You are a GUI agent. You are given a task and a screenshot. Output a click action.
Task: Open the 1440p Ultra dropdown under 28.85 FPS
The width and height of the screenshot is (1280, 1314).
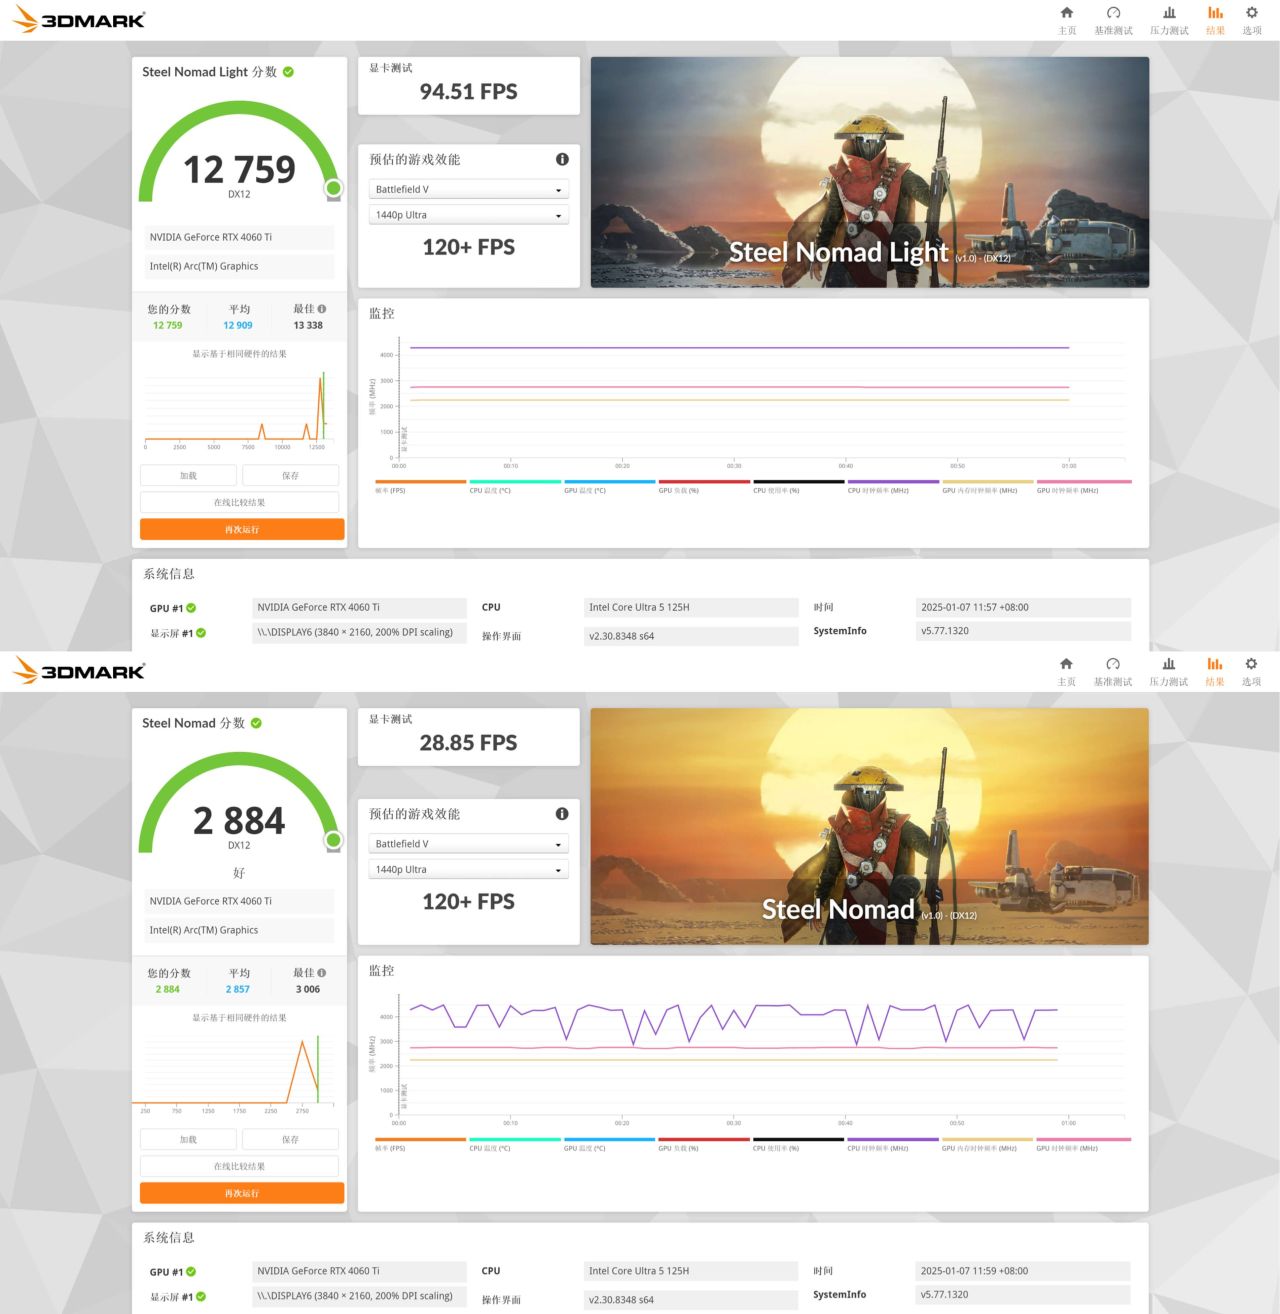(468, 870)
